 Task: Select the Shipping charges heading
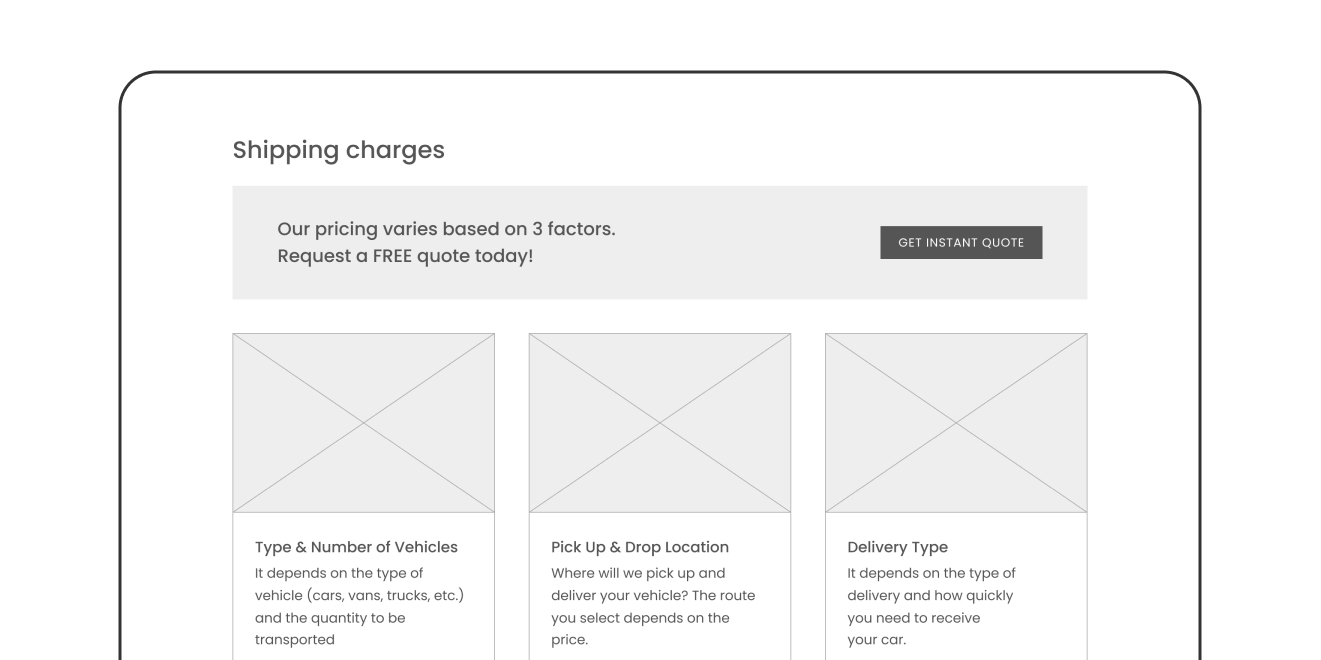(x=338, y=150)
